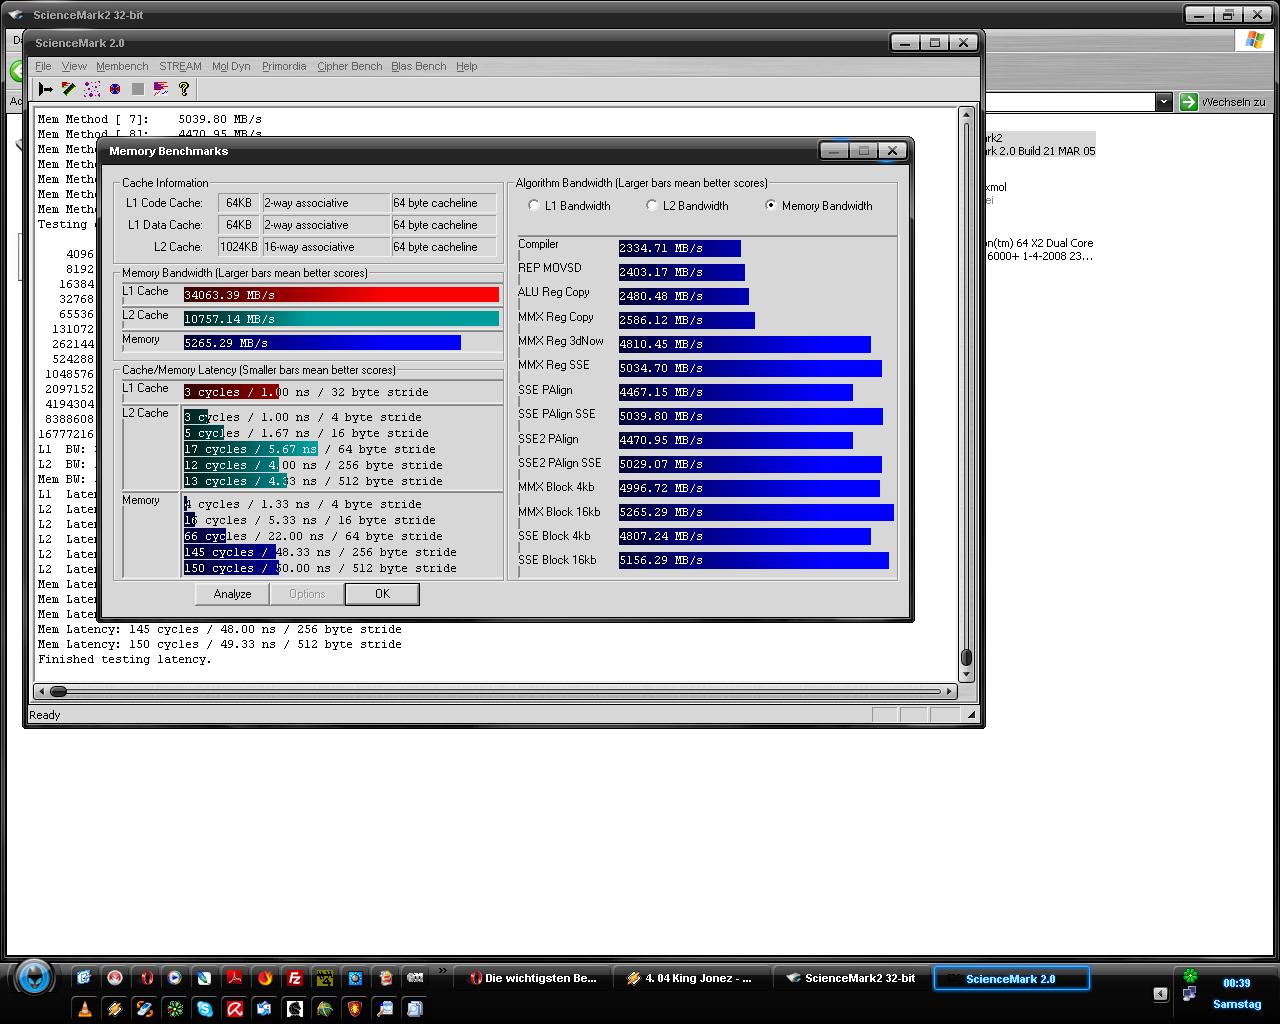Click the Finished testing latency. log line

click(125, 659)
